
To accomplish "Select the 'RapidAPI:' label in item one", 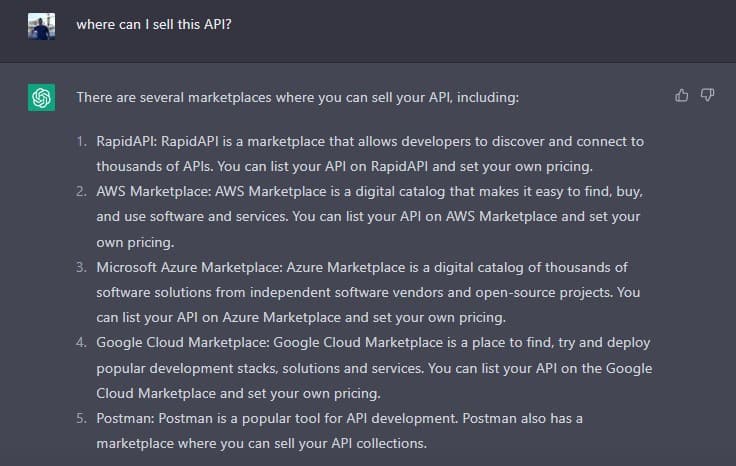I will coord(126,141).
